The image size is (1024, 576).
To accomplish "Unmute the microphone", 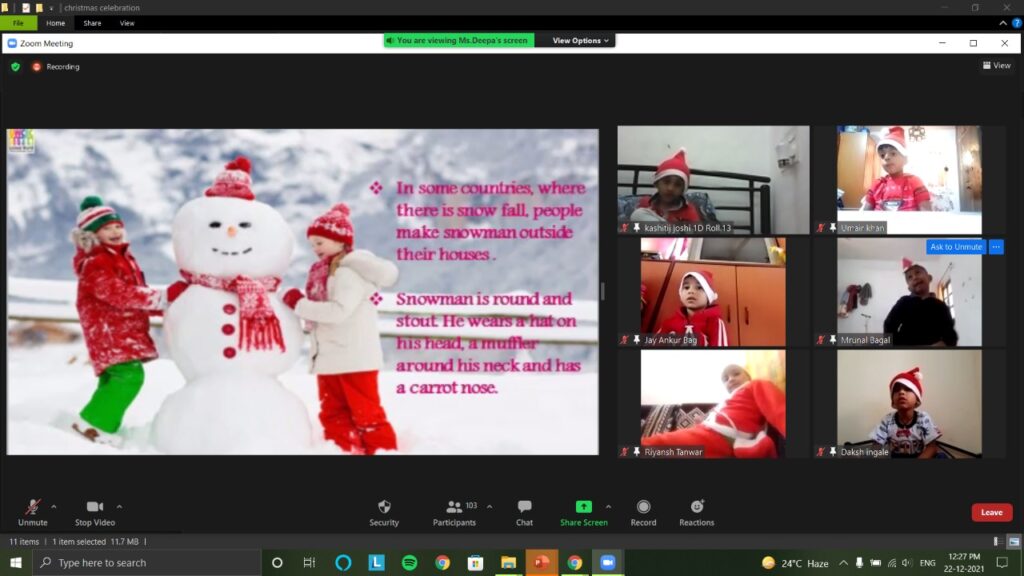I will [x=32, y=507].
